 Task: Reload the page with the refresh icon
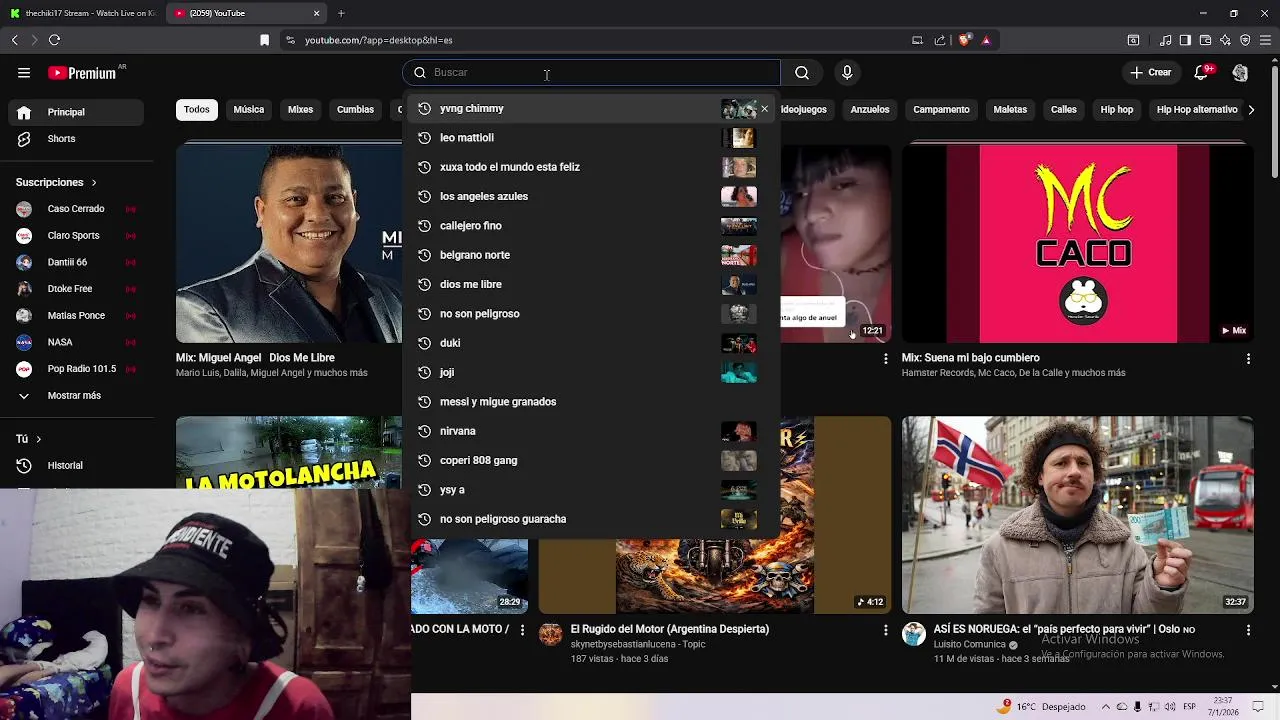[54, 40]
